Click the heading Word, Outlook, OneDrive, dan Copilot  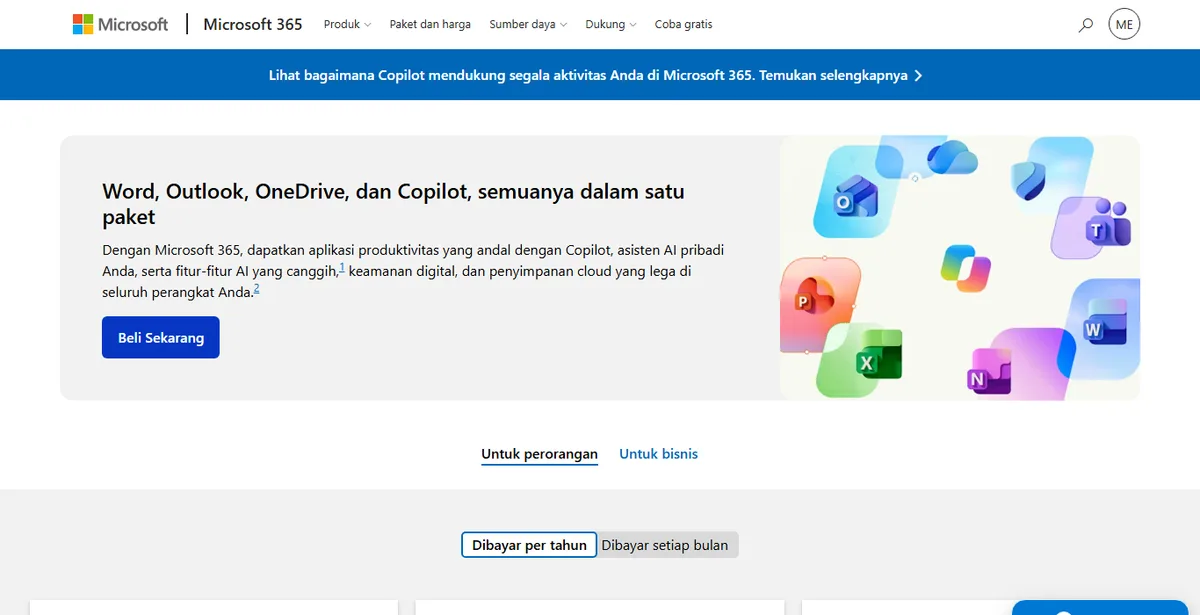click(393, 203)
